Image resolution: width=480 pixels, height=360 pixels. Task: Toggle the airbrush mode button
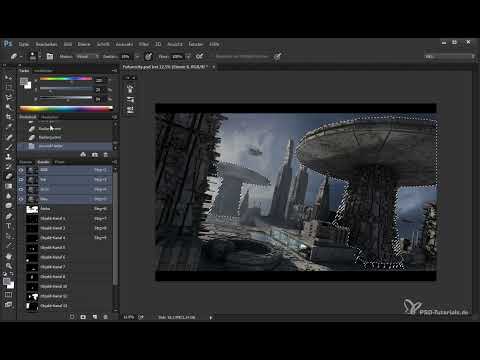point(199,56)
